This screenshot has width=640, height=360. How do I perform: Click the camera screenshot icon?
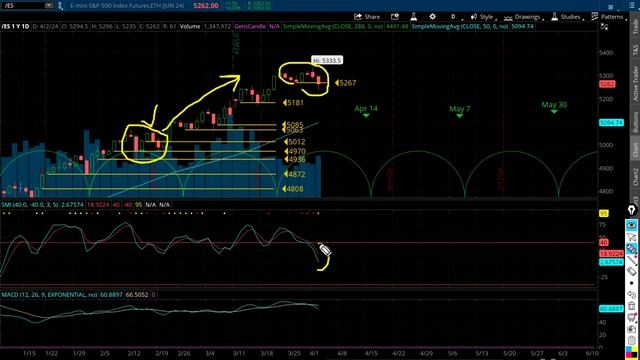[x=631, y=329]
